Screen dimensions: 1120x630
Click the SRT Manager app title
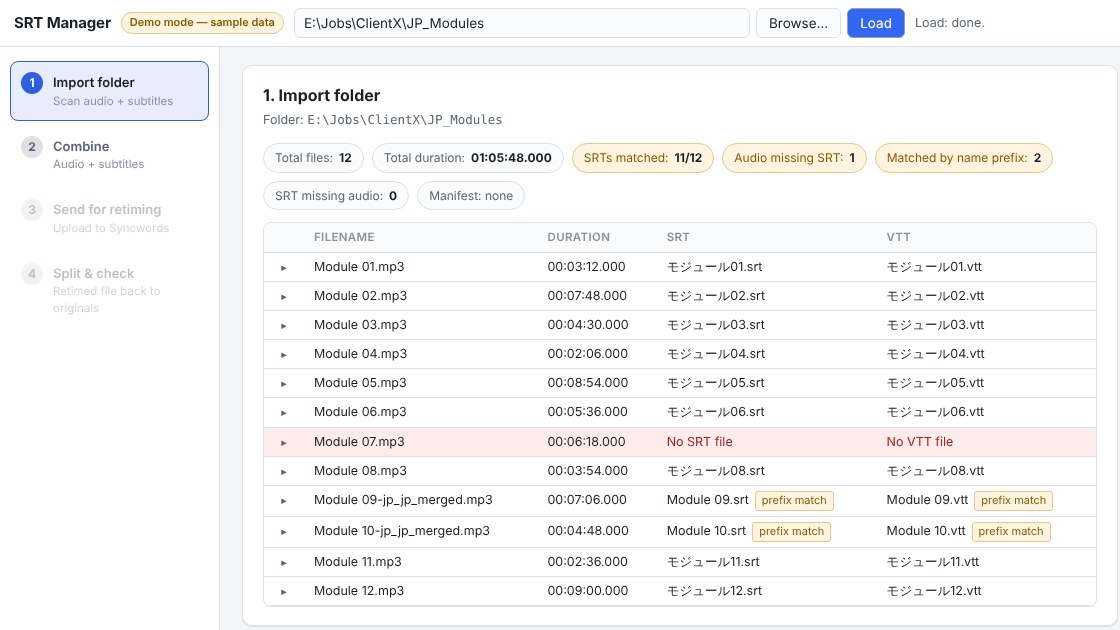[62, 23]
